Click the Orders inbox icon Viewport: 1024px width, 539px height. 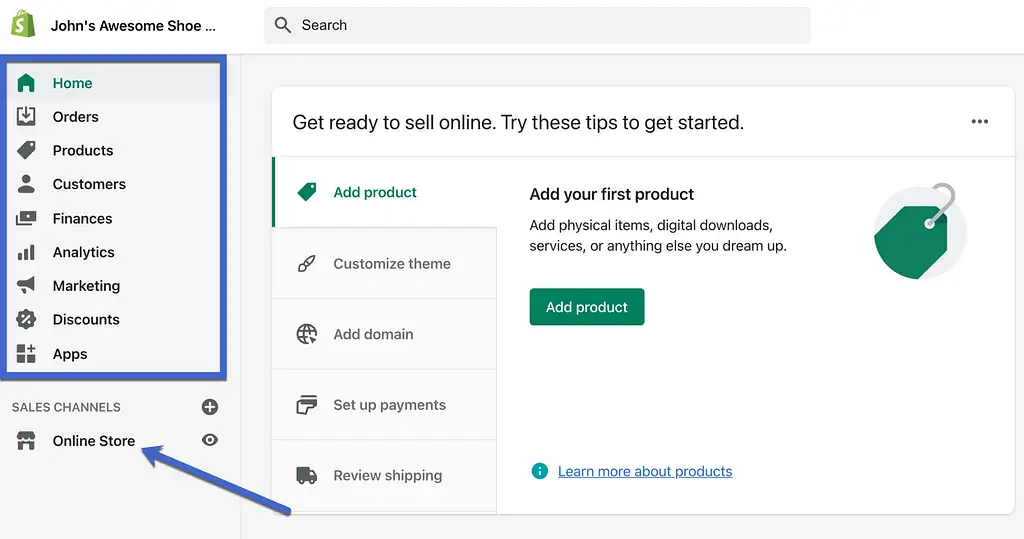tap(26, 116)
